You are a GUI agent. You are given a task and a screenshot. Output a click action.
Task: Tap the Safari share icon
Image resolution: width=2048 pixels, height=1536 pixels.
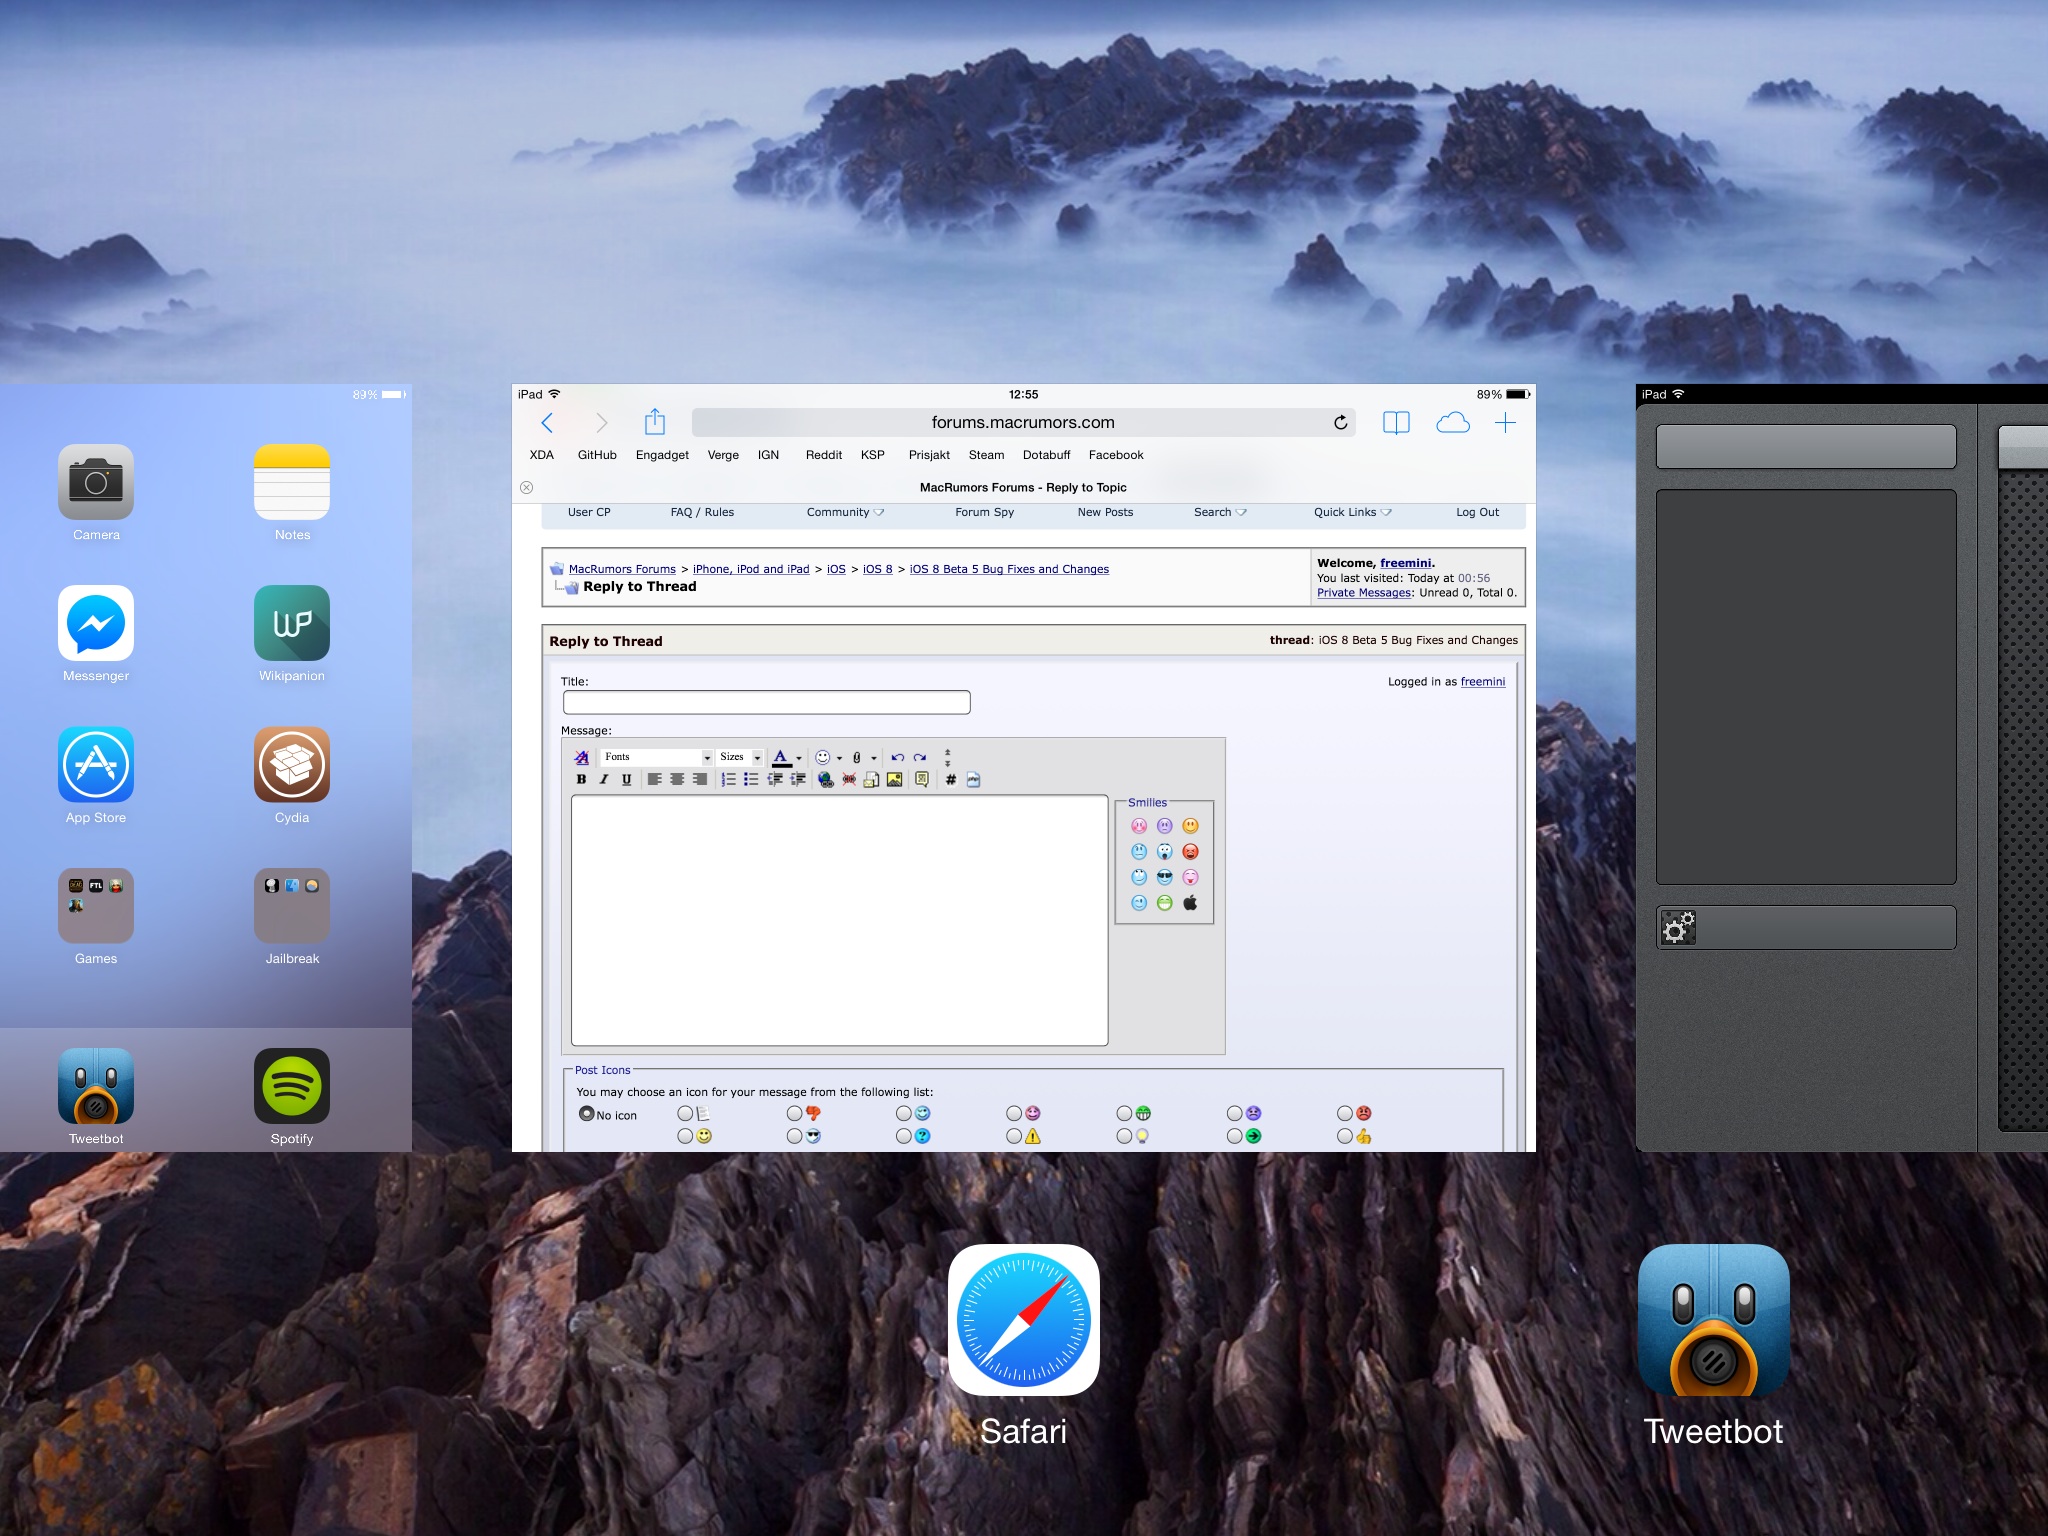654,422
